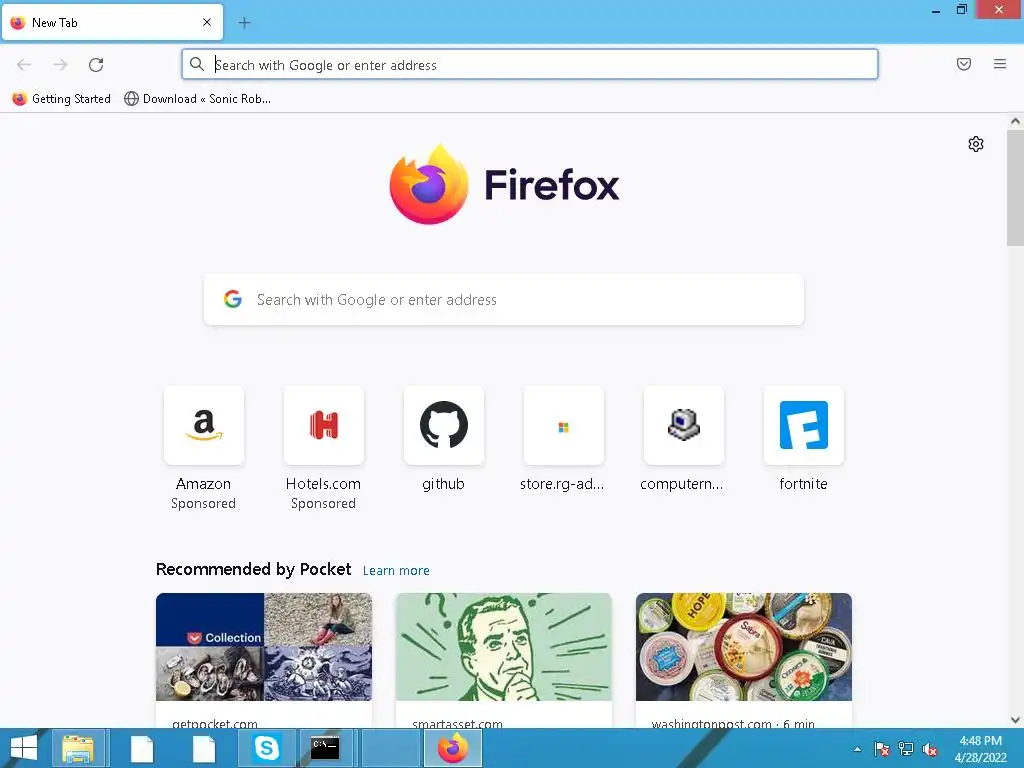Viewport: 1024px width, 768px height.
Task: Click the browser Back arrow button
Action: [24, 65]
